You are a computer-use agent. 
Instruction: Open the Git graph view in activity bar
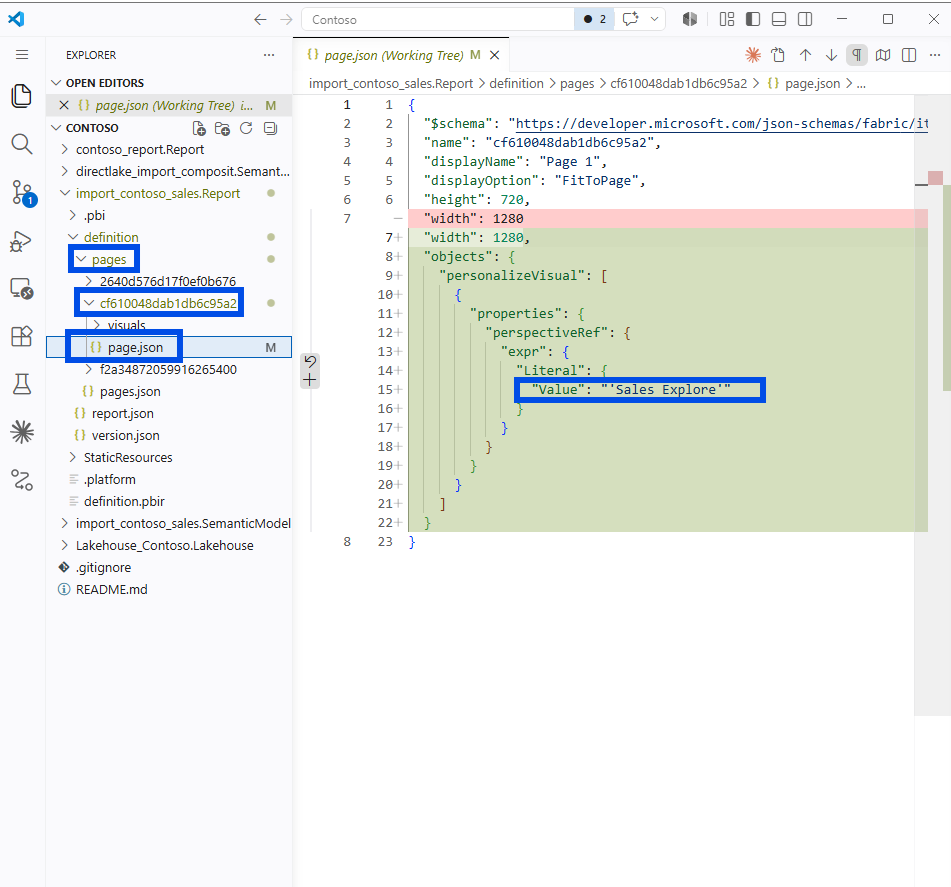(x=22, y=480)
